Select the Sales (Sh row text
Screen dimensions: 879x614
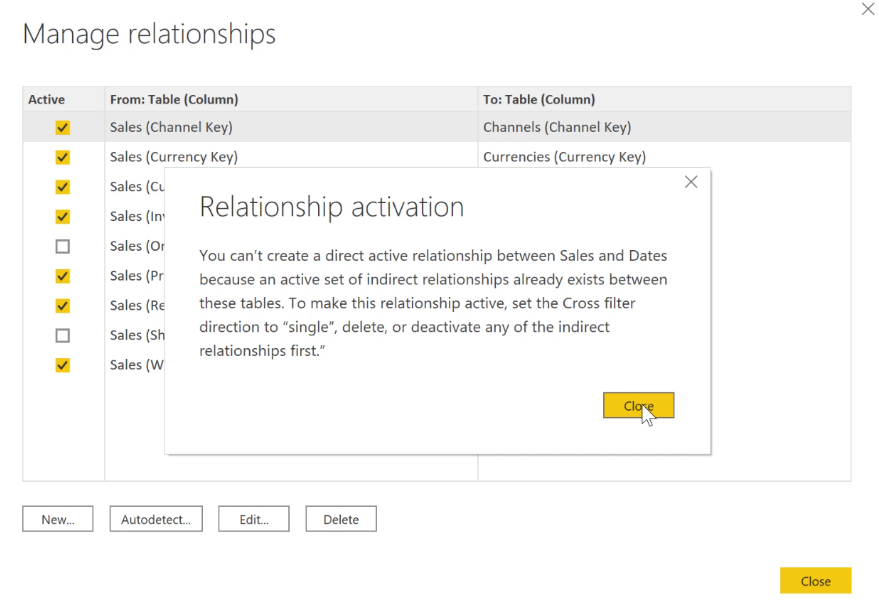click(137, 335)
